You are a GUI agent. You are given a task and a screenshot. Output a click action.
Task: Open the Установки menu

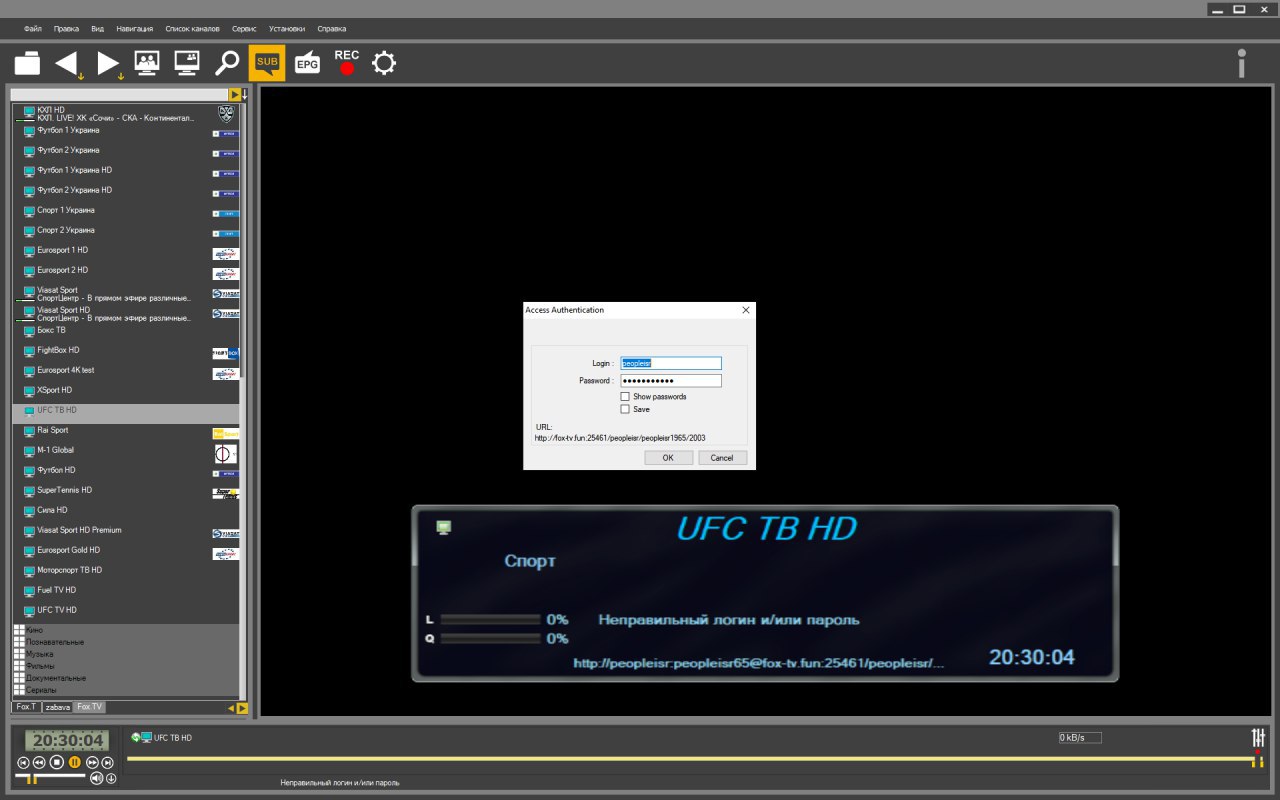point(287,29)
